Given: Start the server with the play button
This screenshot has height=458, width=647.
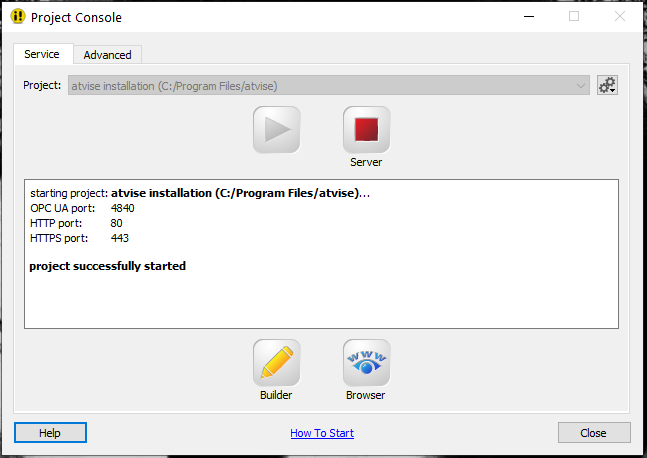Looking at the screenshot, I should tap(276, 130).
